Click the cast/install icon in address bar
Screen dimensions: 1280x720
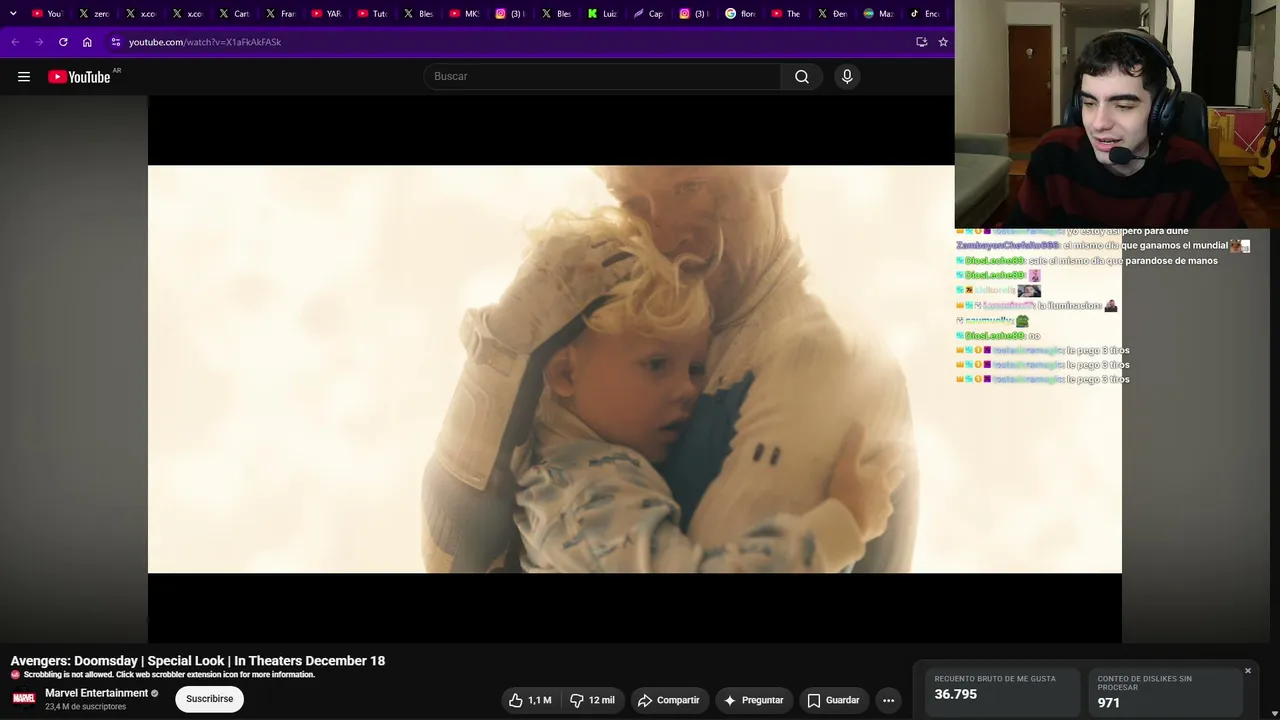click(x=922, y=42)
